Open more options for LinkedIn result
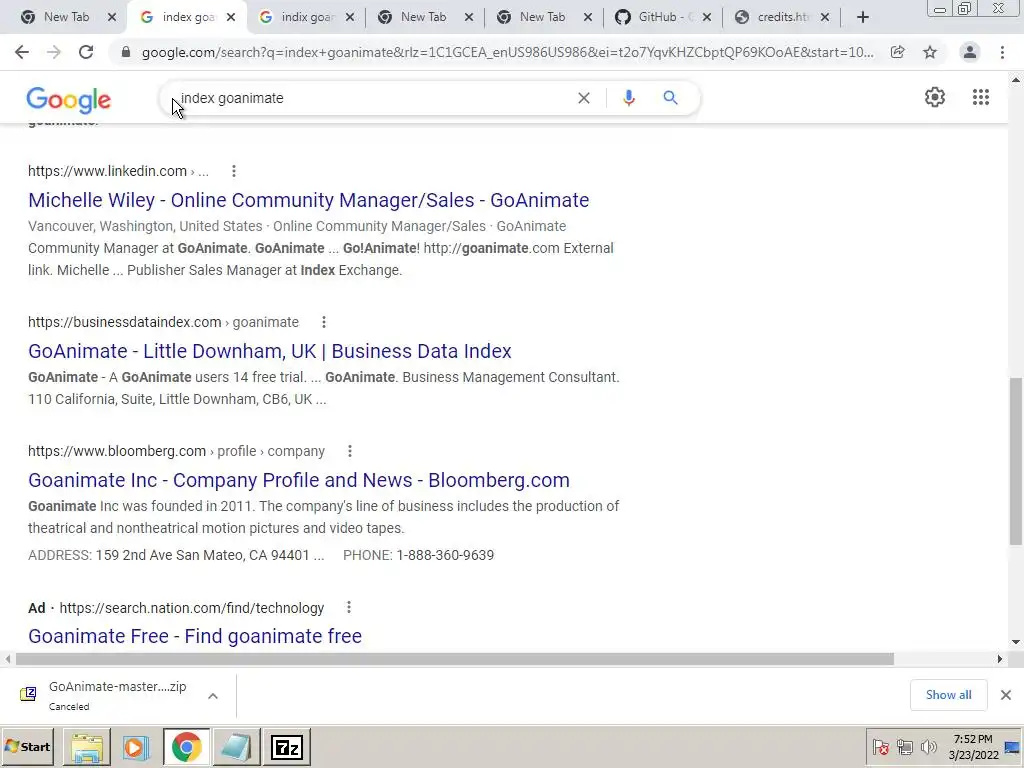This screenshot has height=768, width=1024. coord(234,171)
